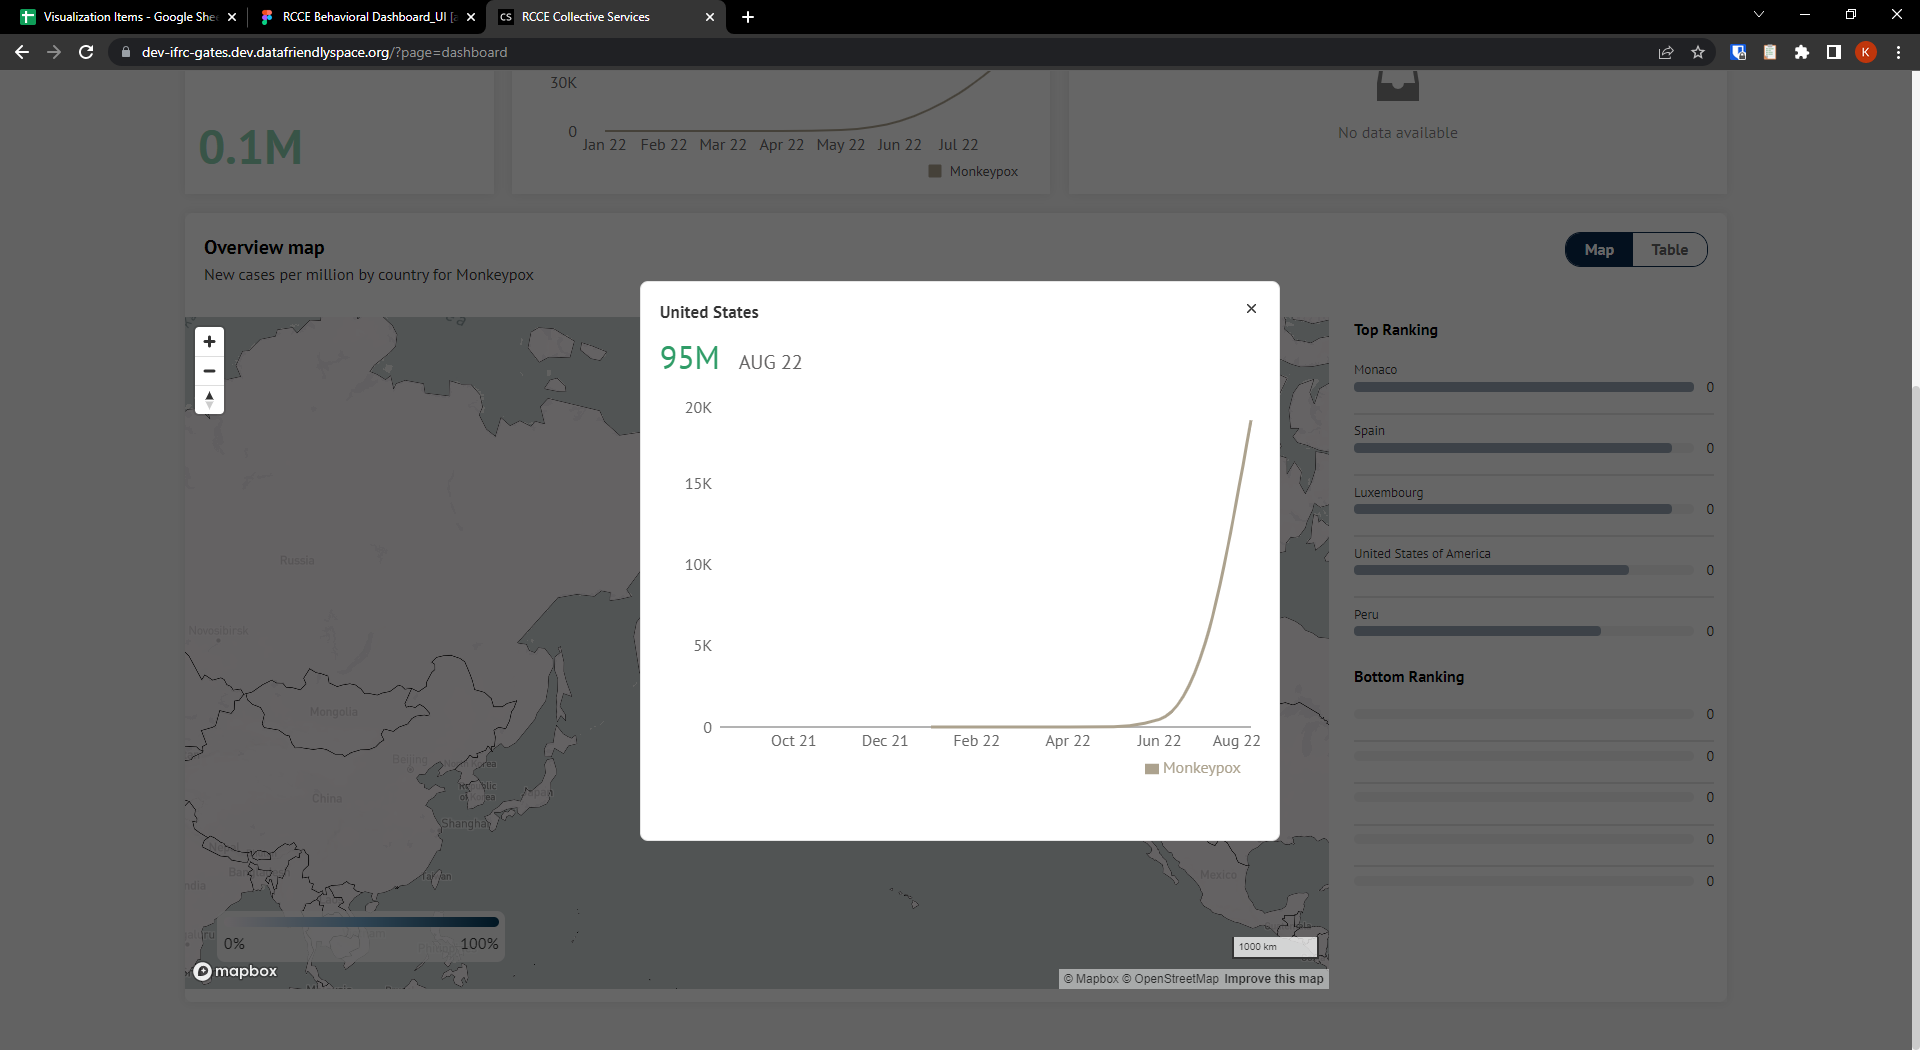Open the browser share icon
Viewport: 1920px width, 1050px height.
[1665, 52]
